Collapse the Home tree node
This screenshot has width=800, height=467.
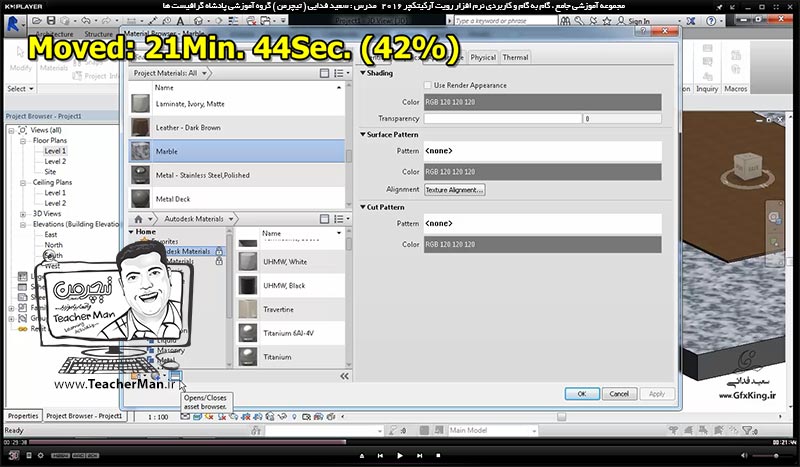coord(132,232)
